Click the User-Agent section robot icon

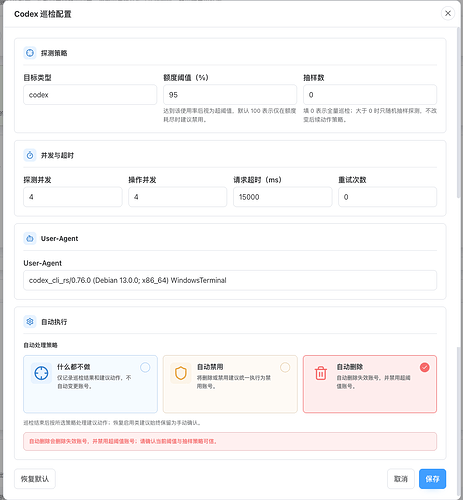30,239
